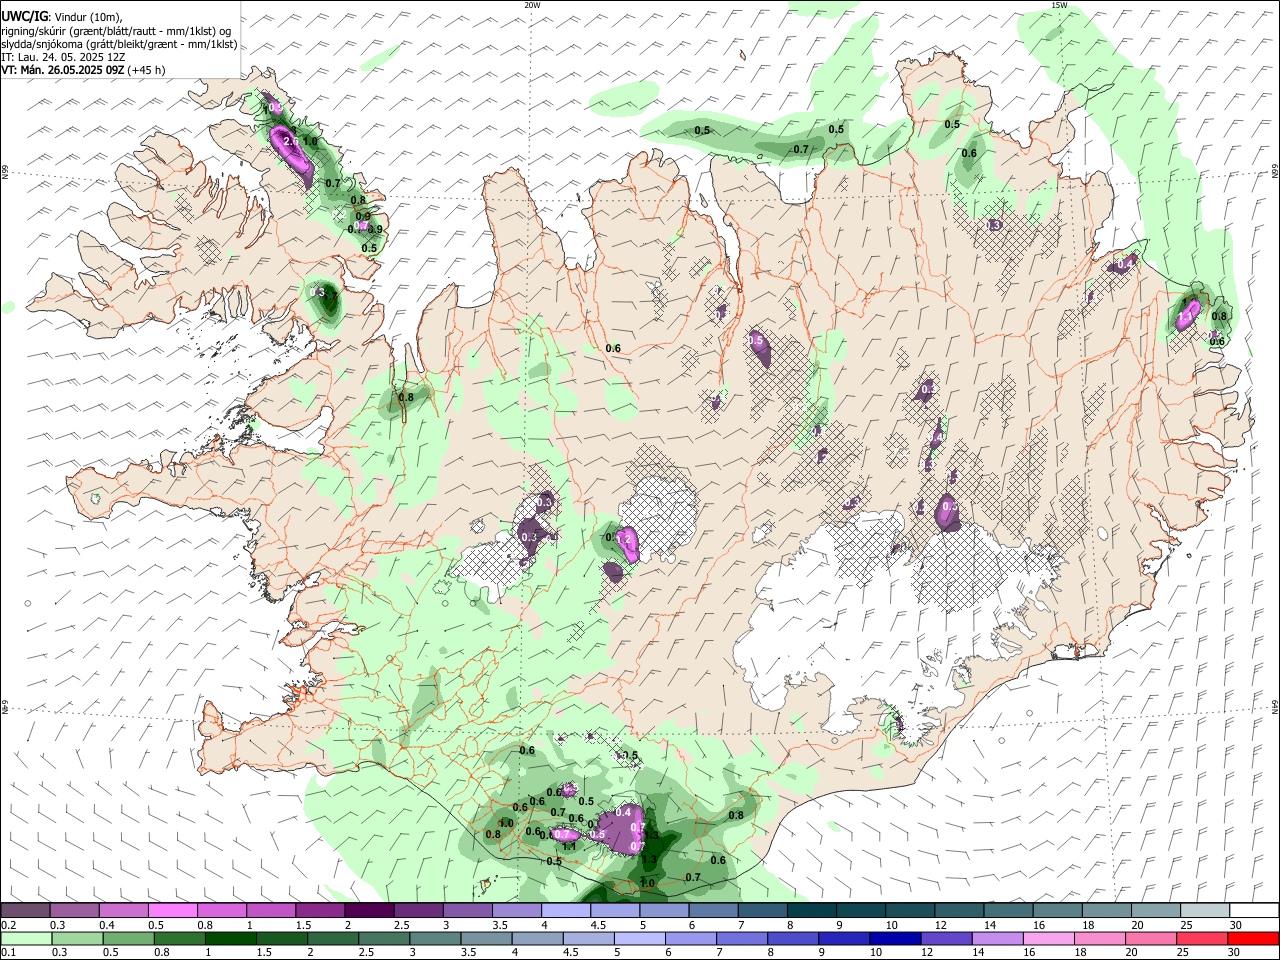1280x960 pixels.
Task: Pick the lavender swatch starting at 4 in snow legend
Action: coord(564,910)
